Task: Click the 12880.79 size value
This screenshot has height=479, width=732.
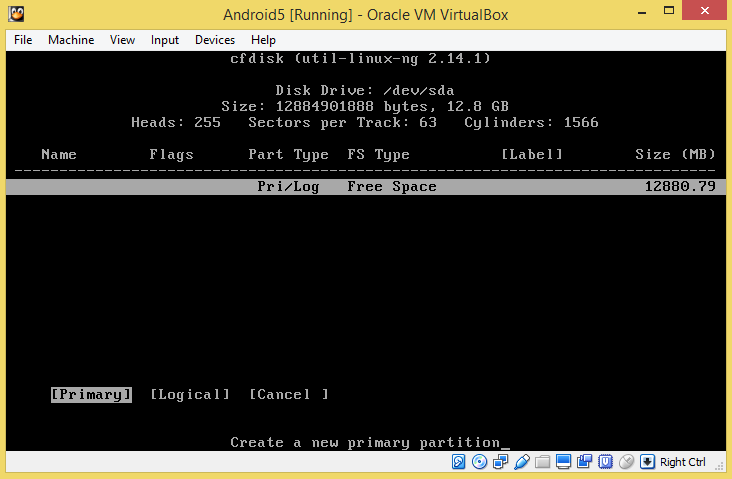Action: tap(680, 187)
